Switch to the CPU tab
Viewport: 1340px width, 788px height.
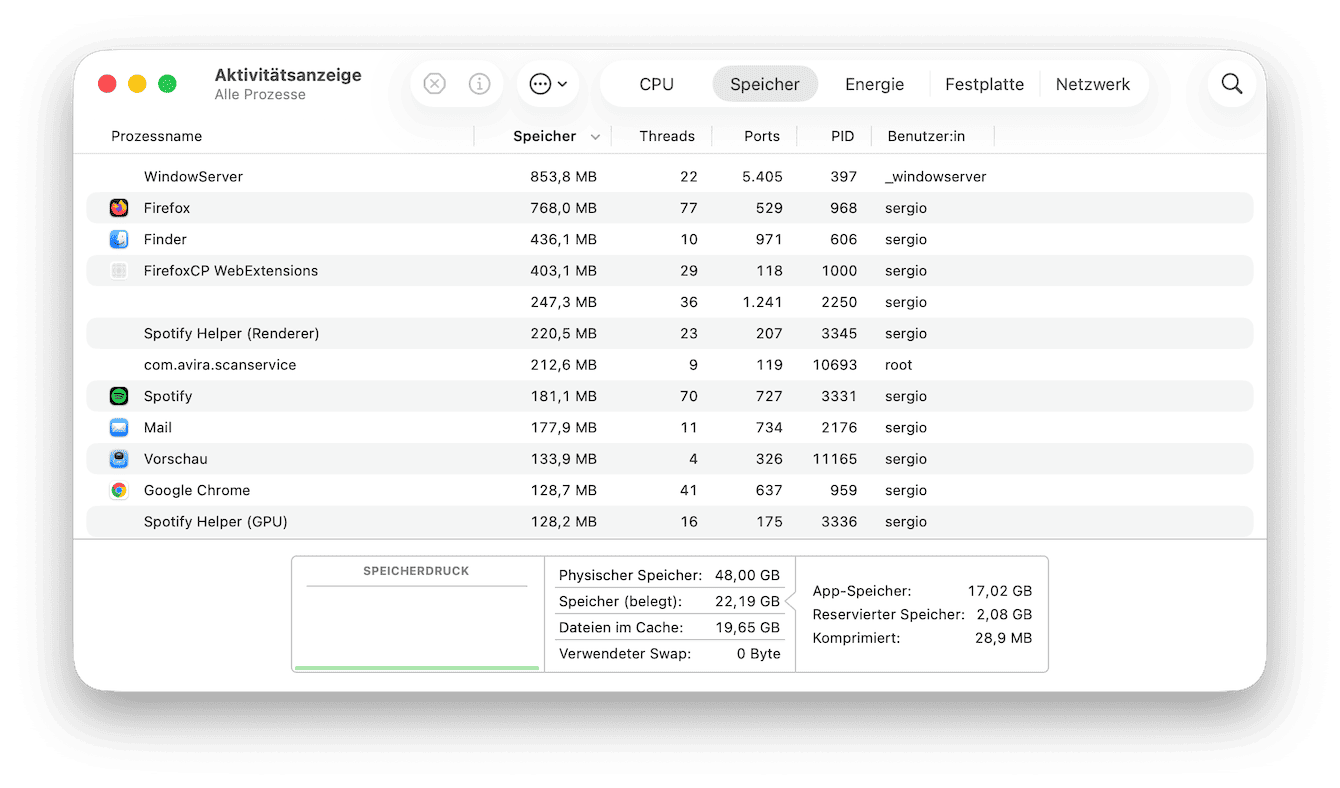[x=656, y=84]
